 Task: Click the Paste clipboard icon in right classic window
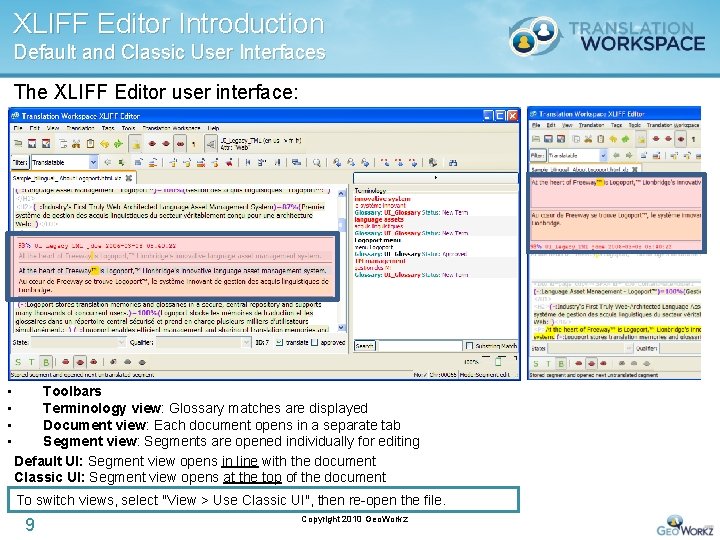[600, 139]
